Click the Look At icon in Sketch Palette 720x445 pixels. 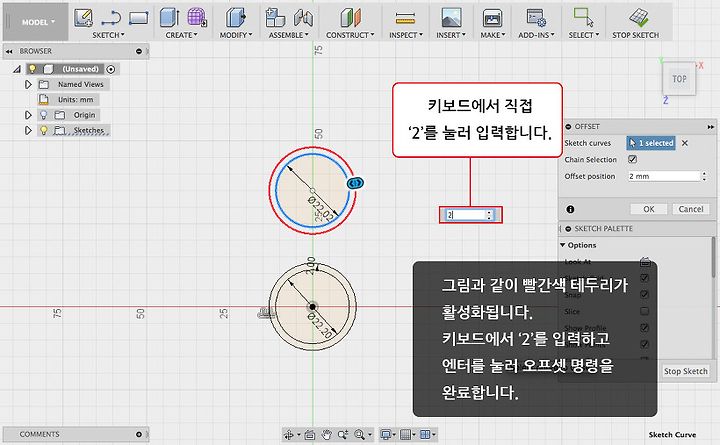645,262
